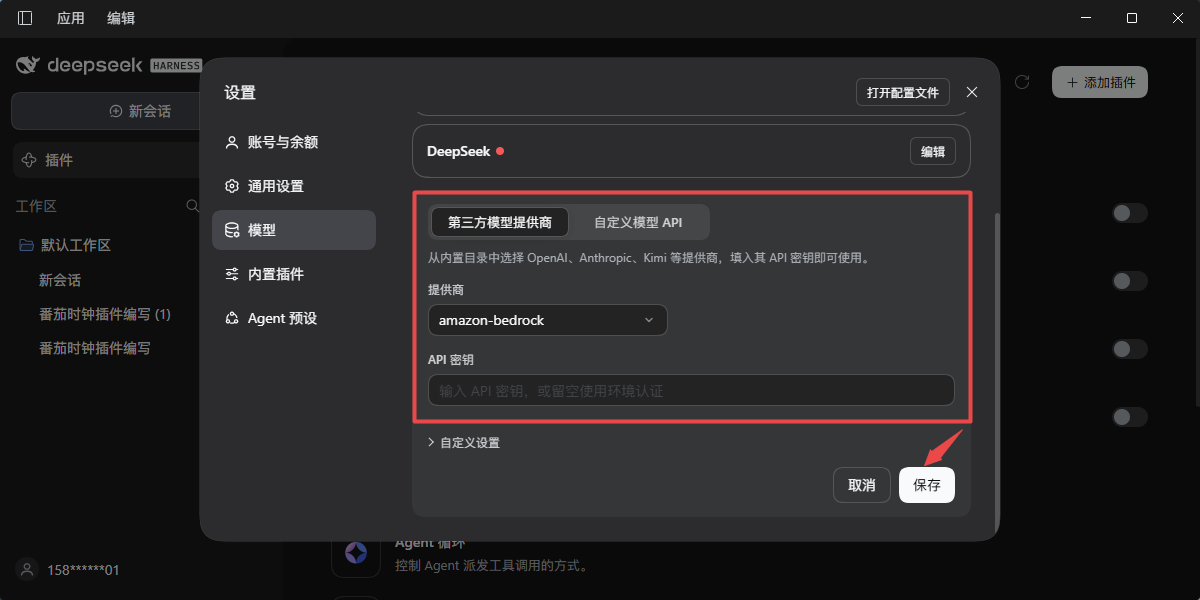The width and height of the screenshot is (1200, 600).
Task: Click the 插件 puzzle icon in the sidebar
Action: pos(29,160)
